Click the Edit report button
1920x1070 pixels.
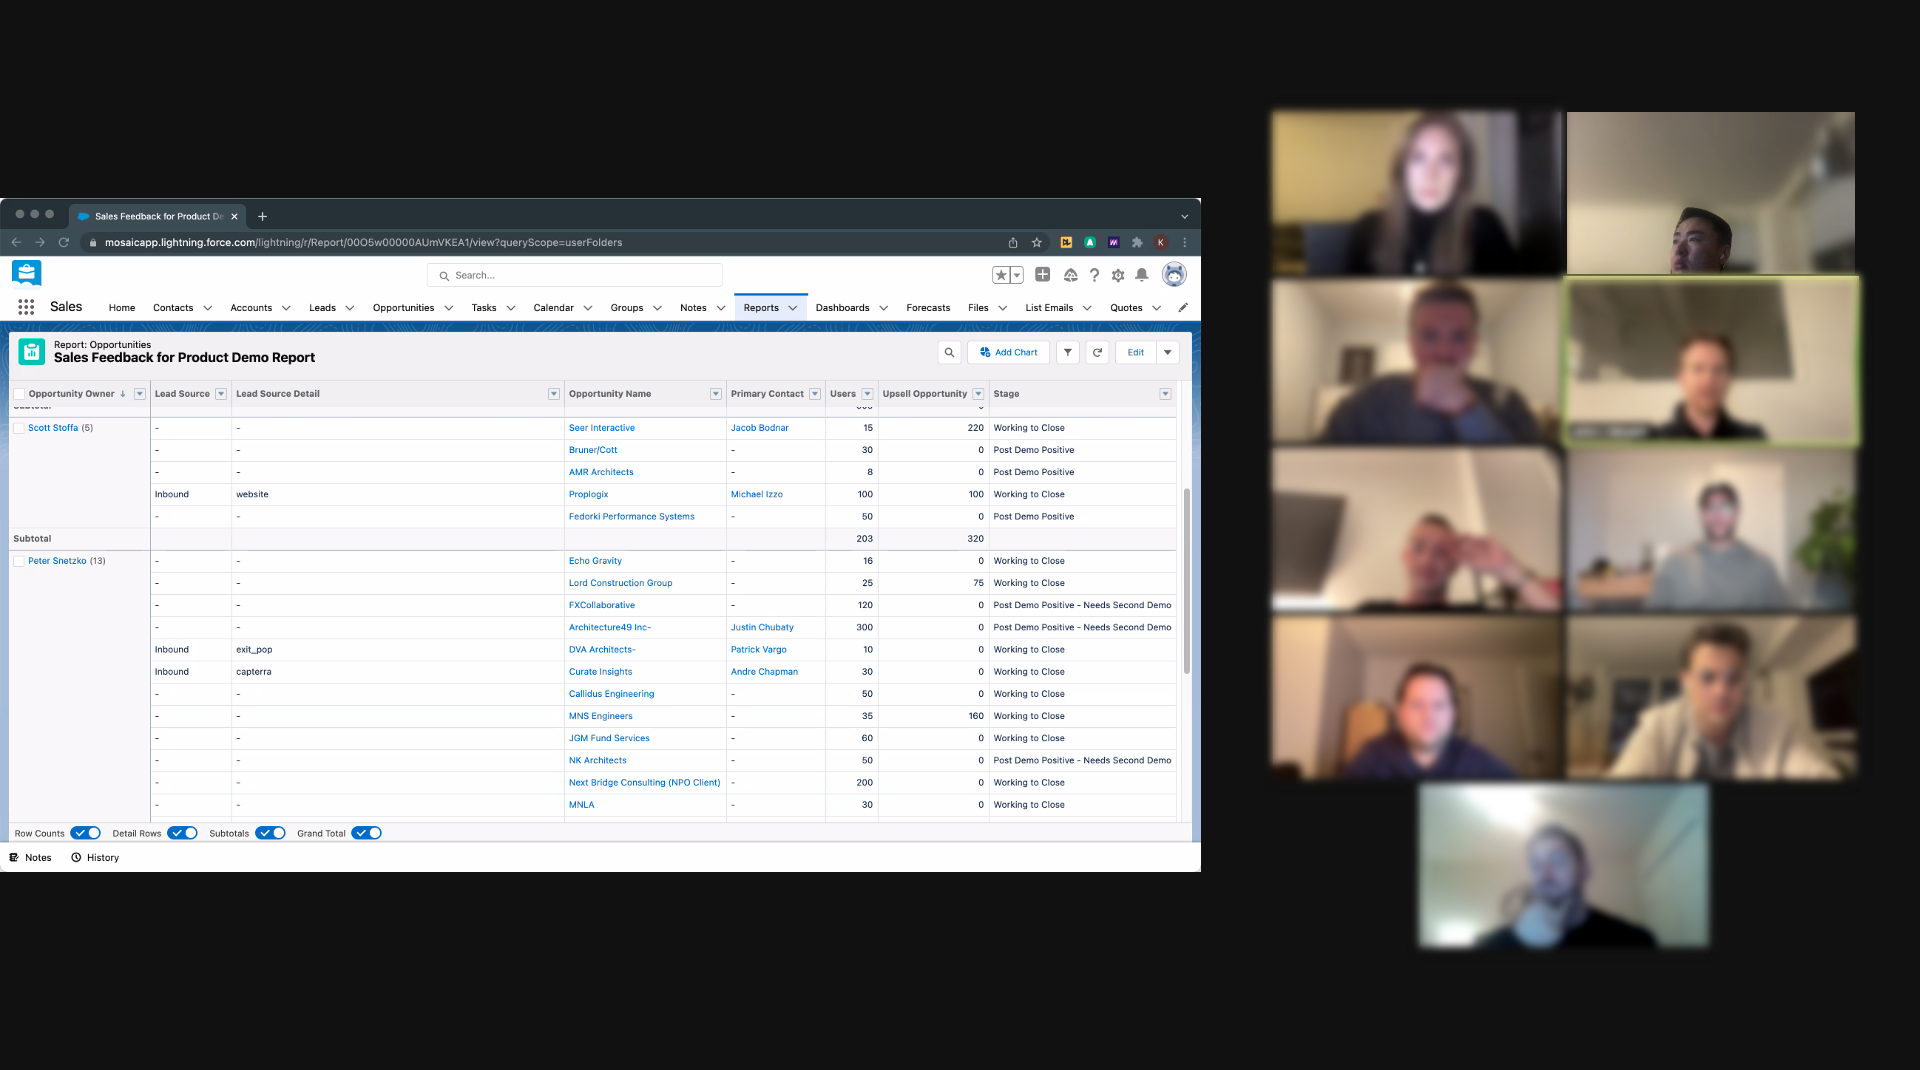(1136, 352)
